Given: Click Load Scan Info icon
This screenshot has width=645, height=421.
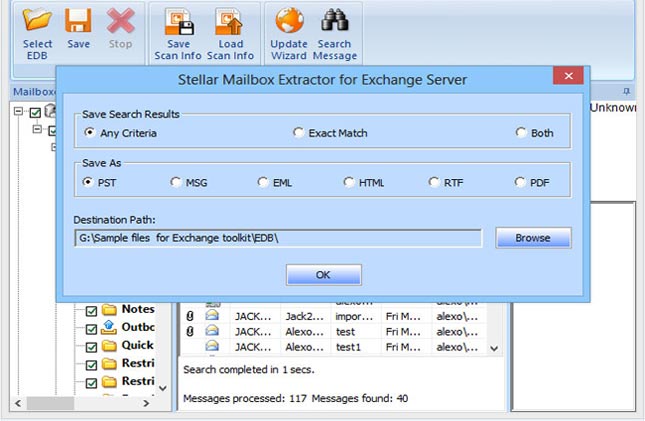Looking at the screenshot, I should (230, 21).
